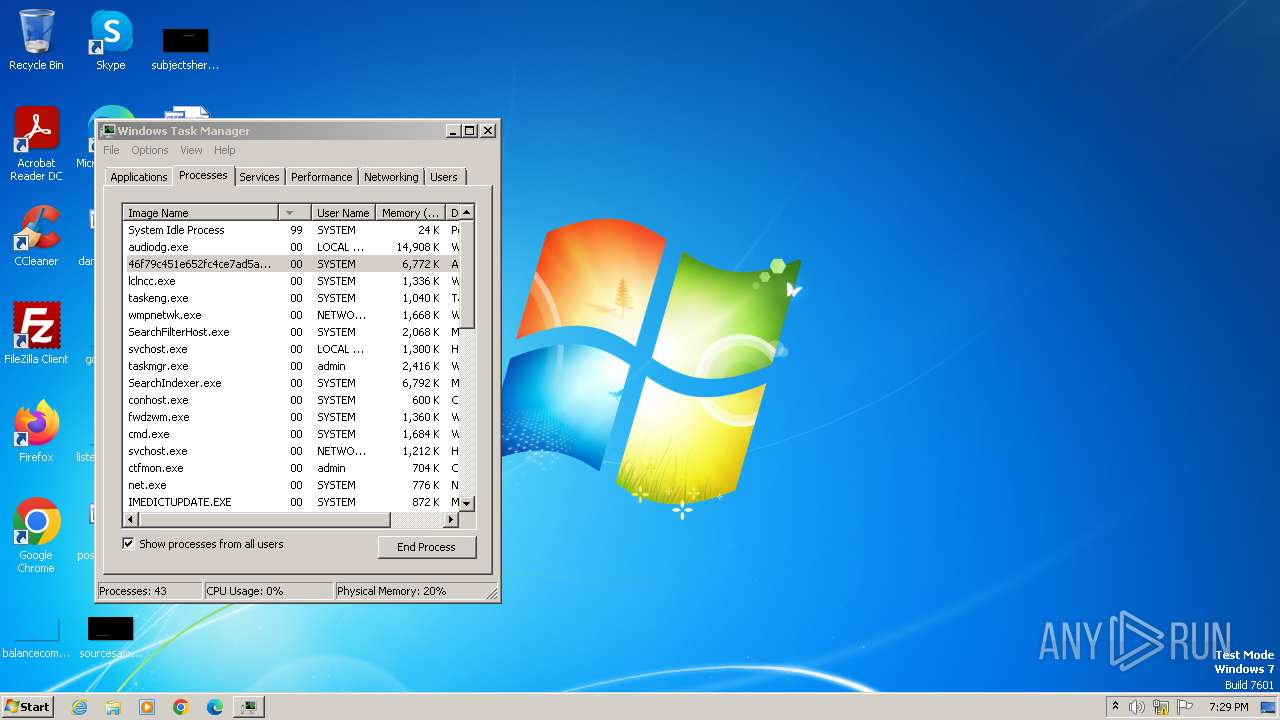Sort by Image Name column header

(x=200, y=213)
